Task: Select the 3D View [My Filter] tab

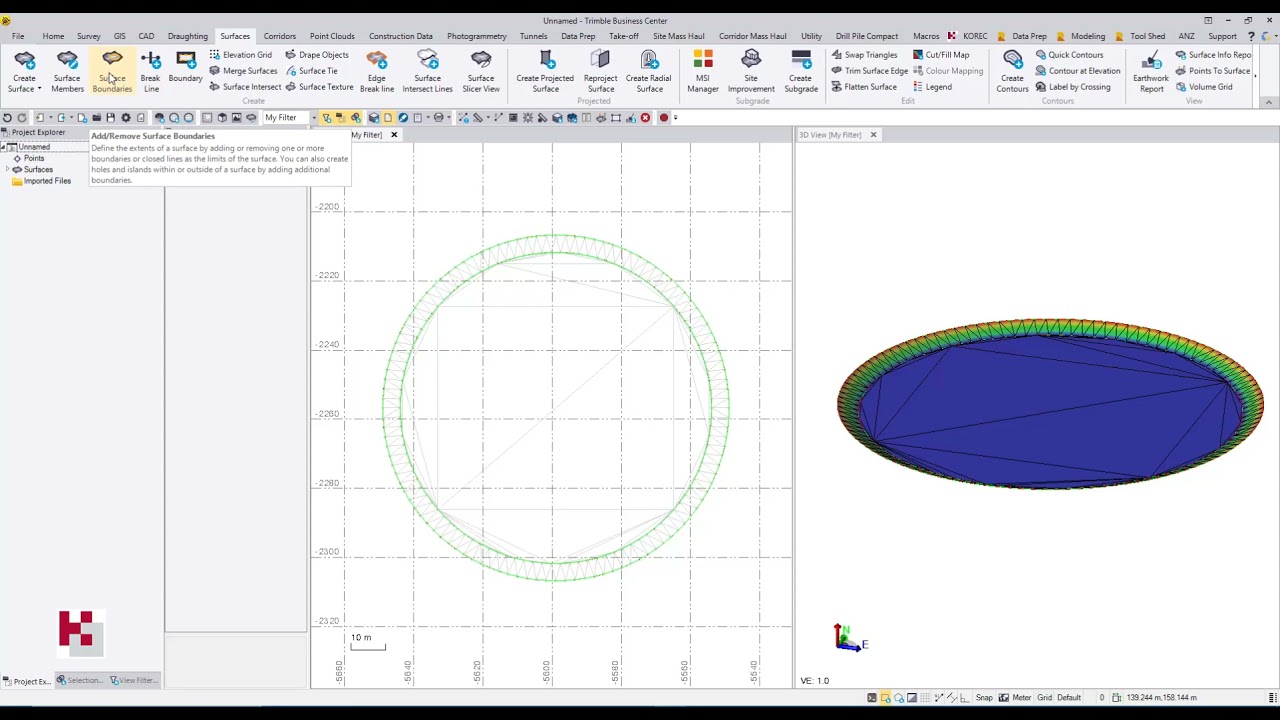Action: pos(830,135)
